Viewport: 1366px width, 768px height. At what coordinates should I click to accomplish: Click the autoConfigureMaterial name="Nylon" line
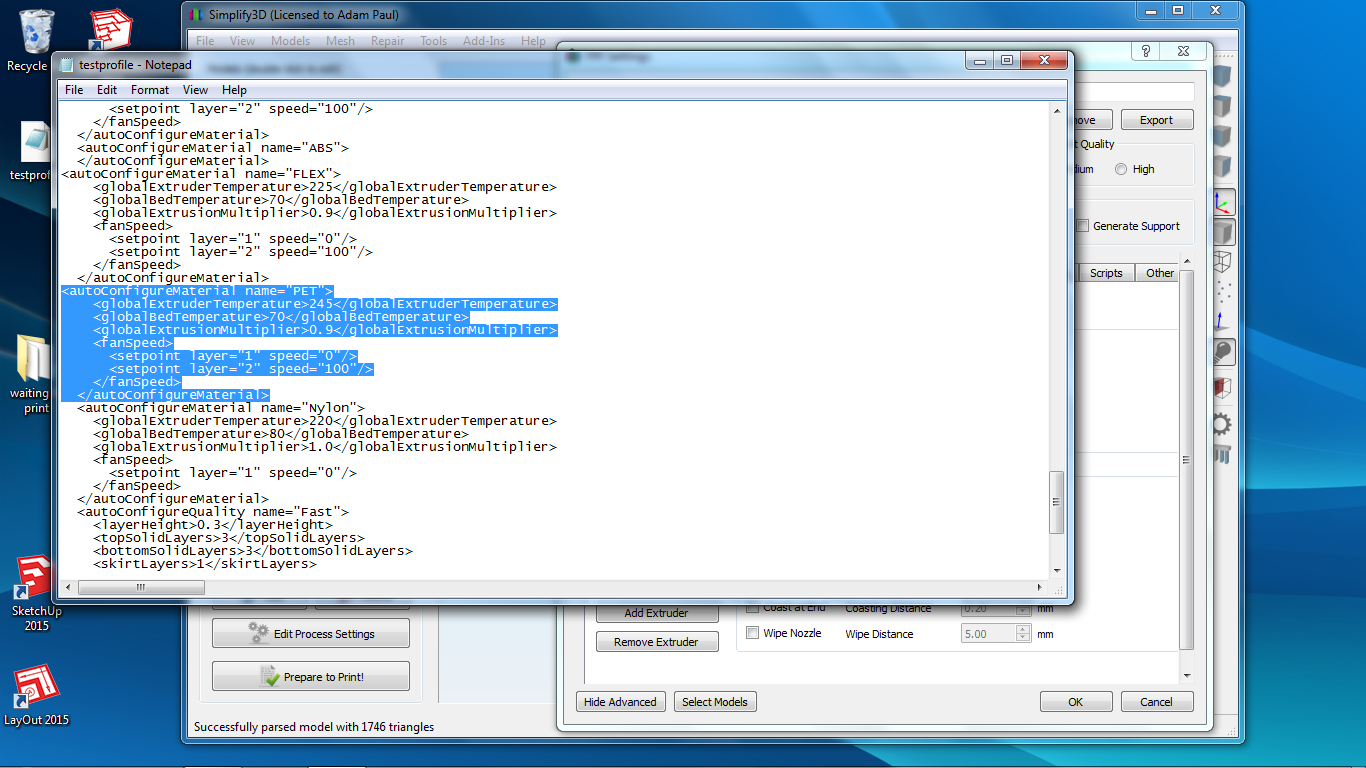tap(221, 408)
